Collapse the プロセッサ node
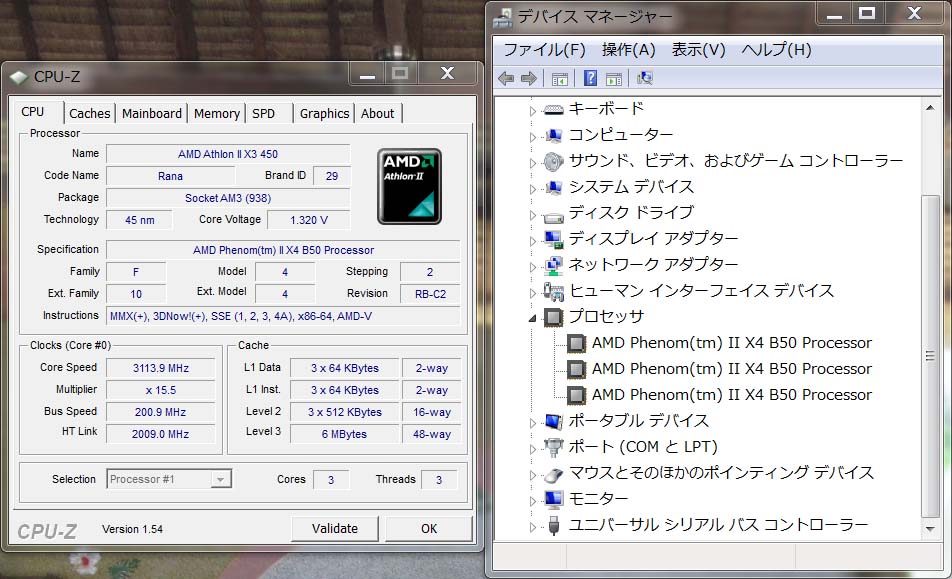Image resolution: width=952 pixels, height=579 pixels. click(x=532, y=318)
